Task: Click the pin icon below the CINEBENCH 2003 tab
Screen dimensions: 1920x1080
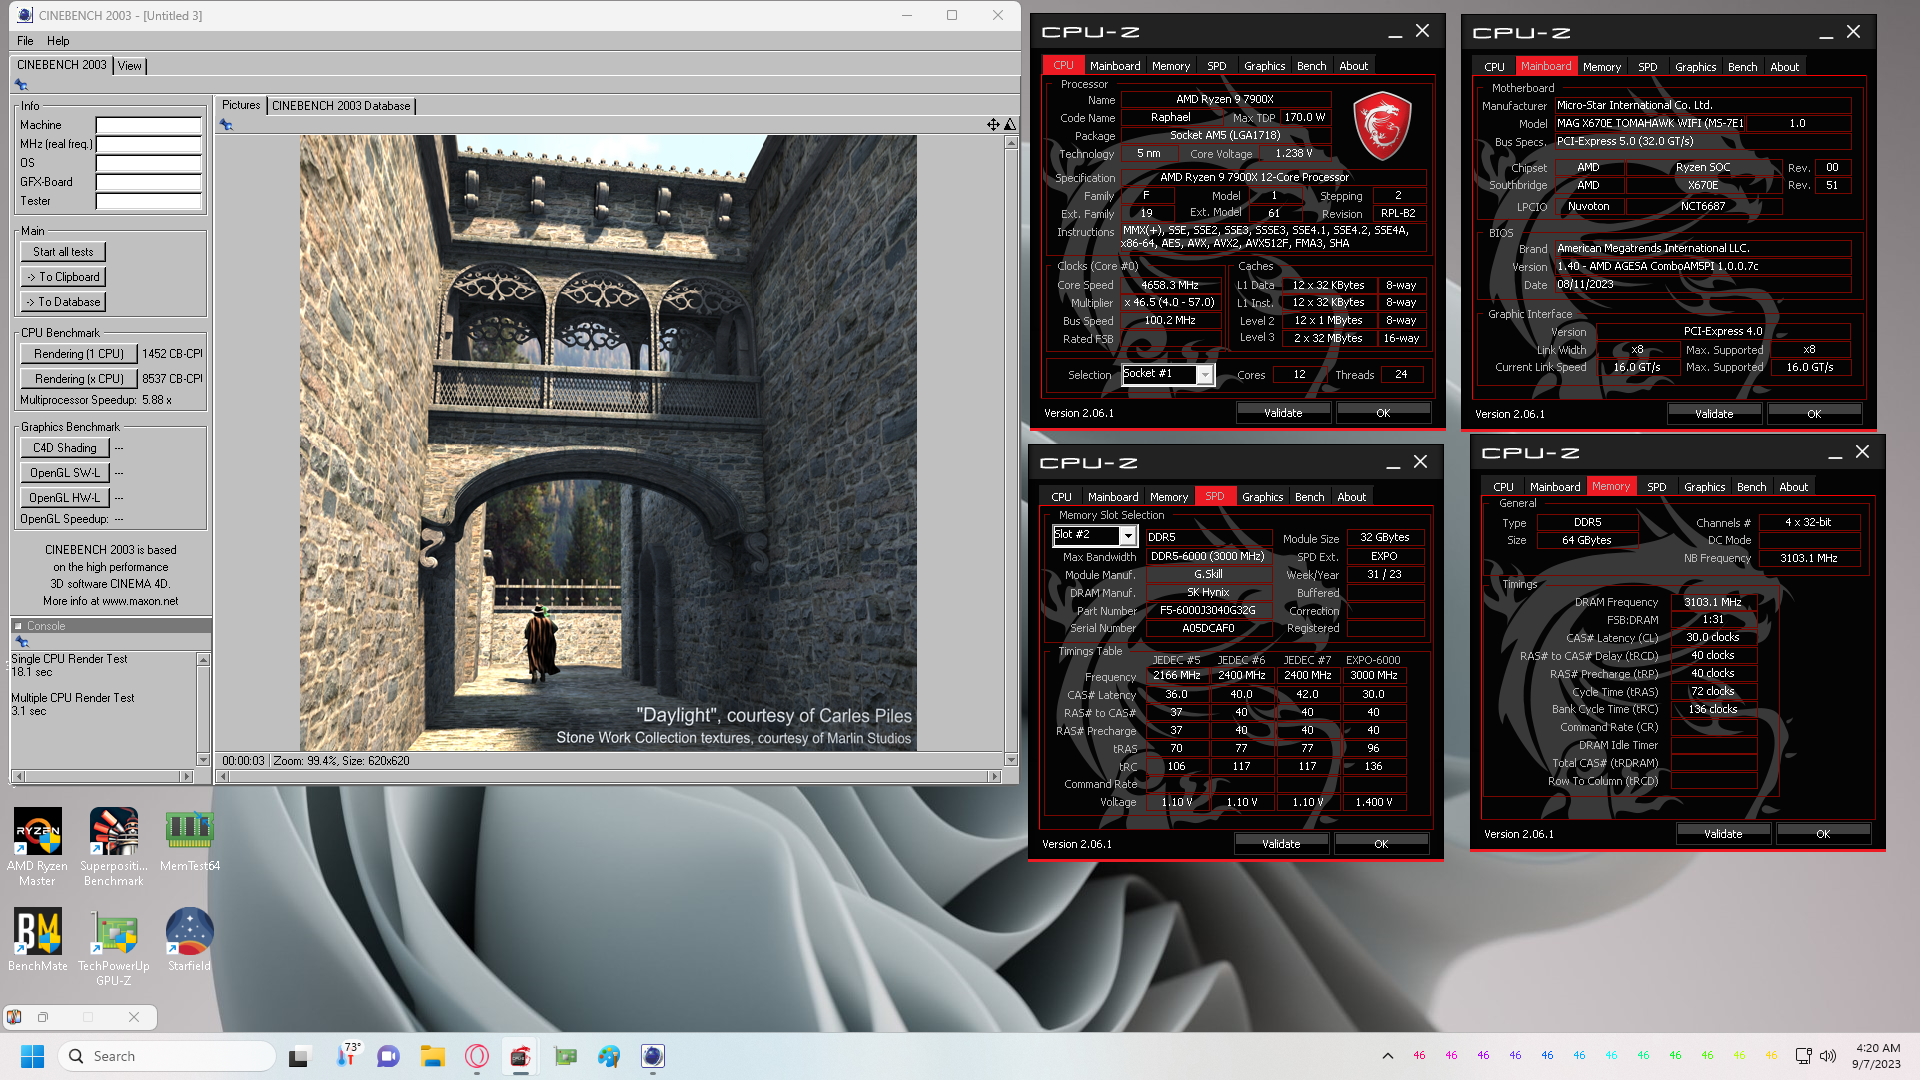Action: (x=21, y=85)
